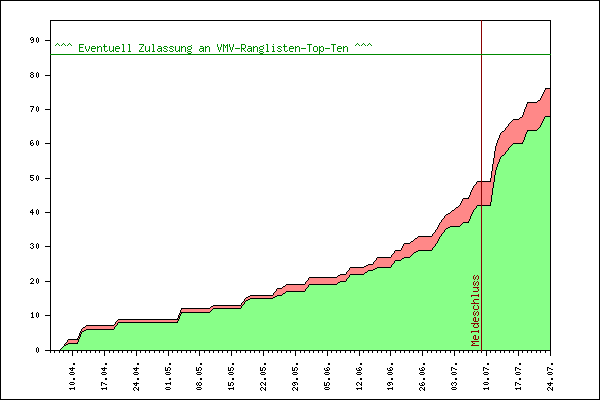Click the 40 y-axis label
The height and width of the screenshot is (400, 600).
[x=34, y=212]
